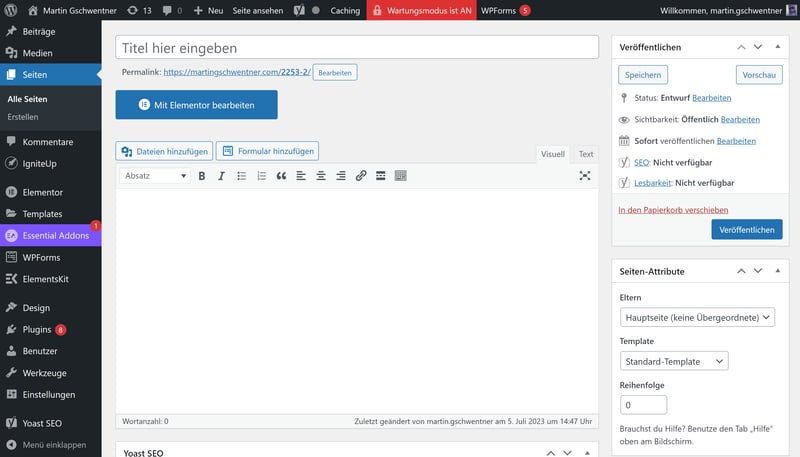Click the blue Veröffentlichen button

pyautogui.click(x=746, y=230)
